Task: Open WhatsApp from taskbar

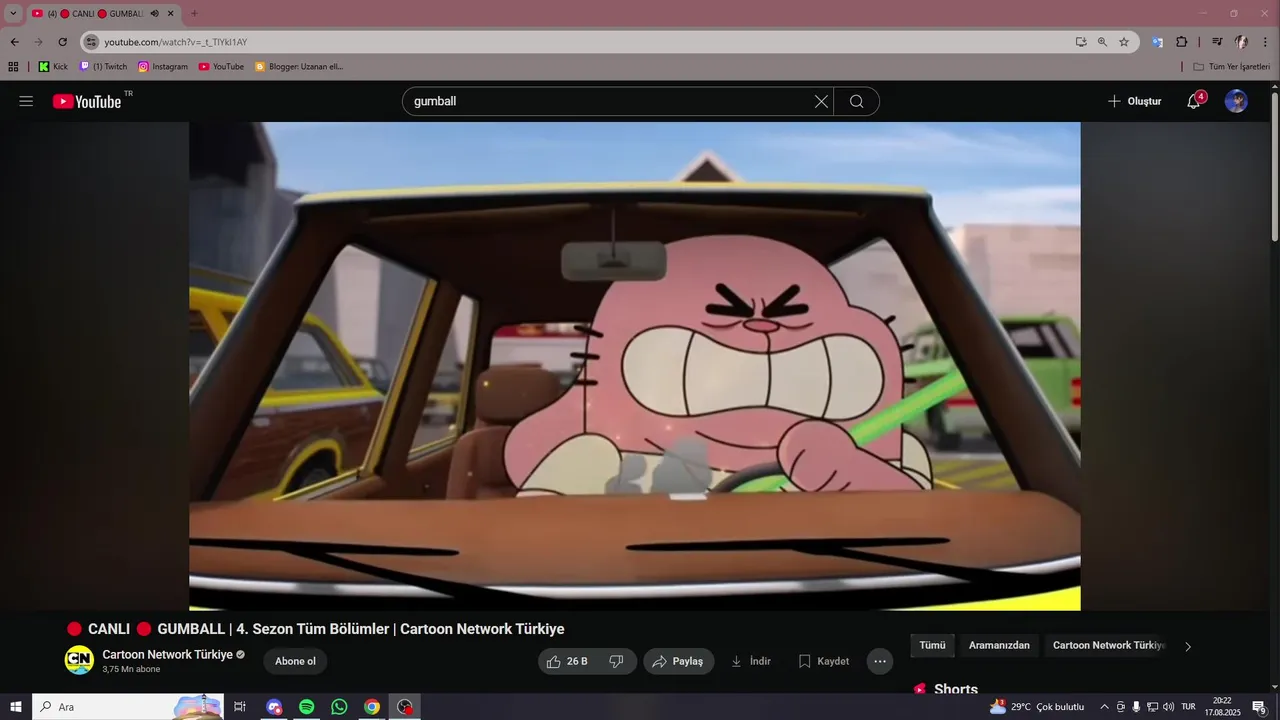Action: (x=339, y=707)
